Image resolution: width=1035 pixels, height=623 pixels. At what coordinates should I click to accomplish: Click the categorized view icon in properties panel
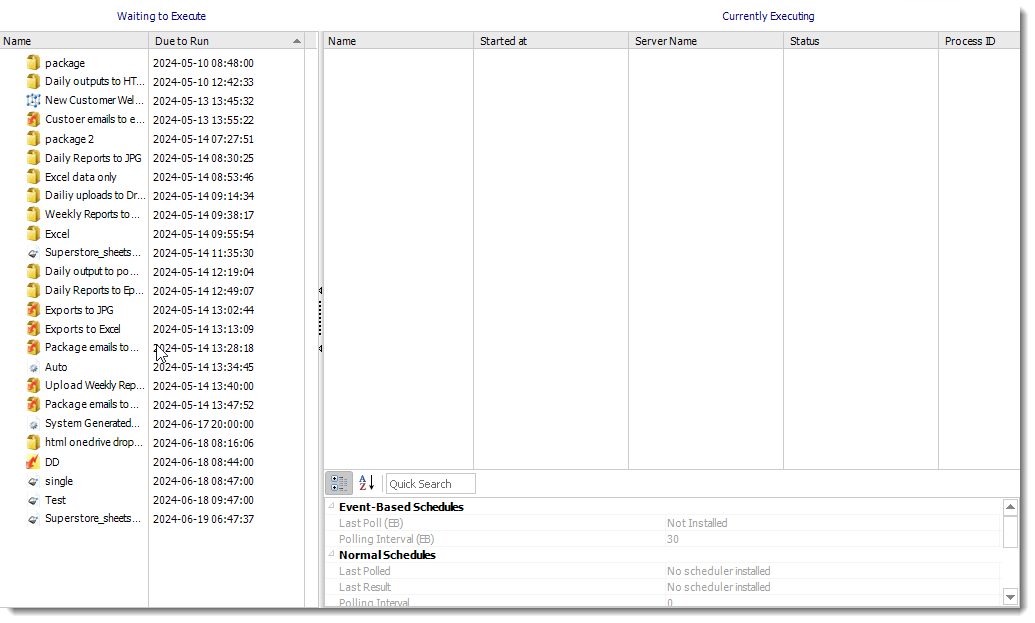[338, 483]
